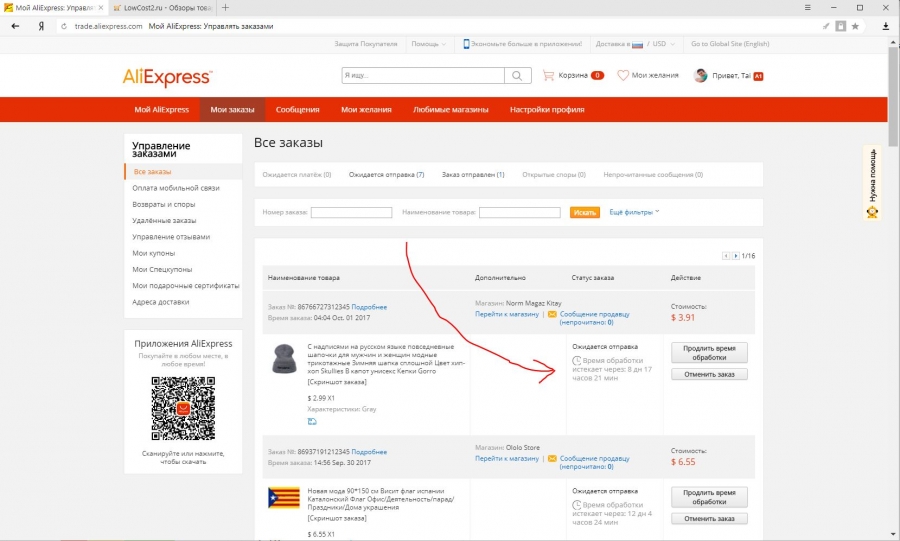Click Go to Global Site (English)

(730, 44)
